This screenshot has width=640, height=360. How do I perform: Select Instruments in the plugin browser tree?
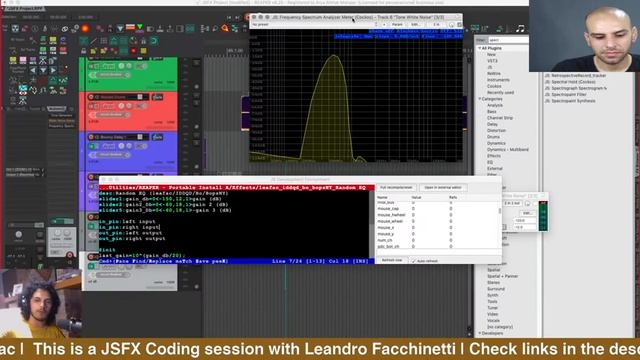click(x=498, y=80)
